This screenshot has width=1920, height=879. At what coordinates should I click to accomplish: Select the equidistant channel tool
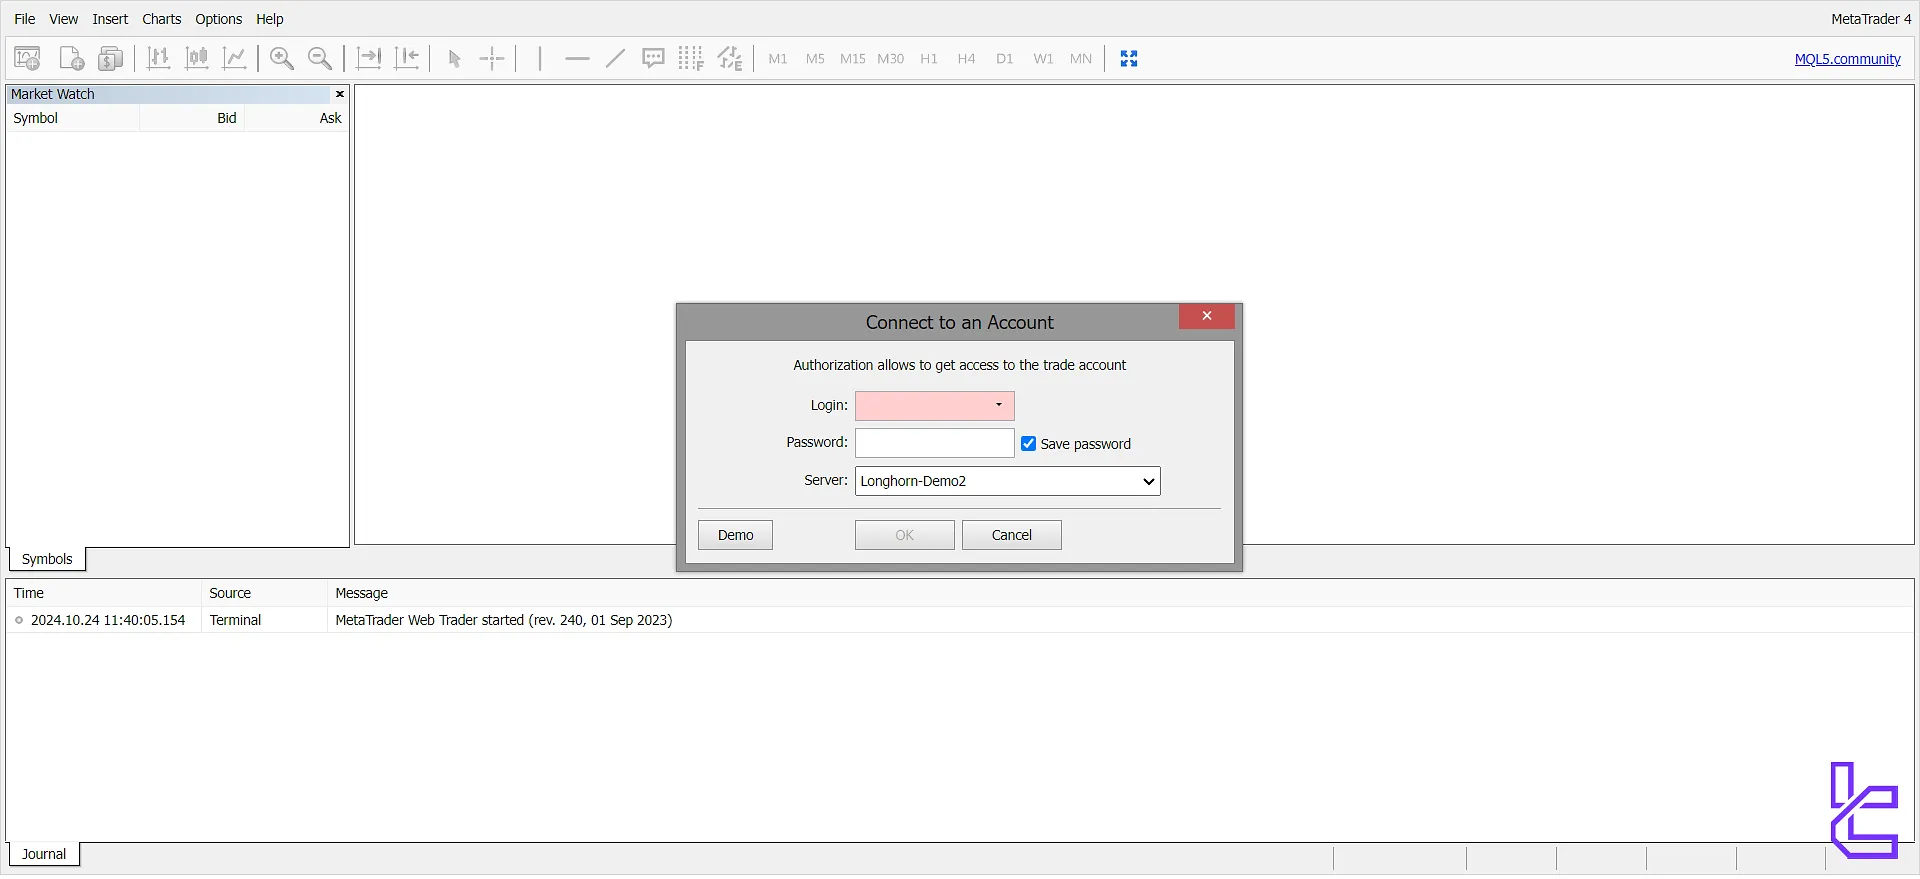(x=730, y=59)
